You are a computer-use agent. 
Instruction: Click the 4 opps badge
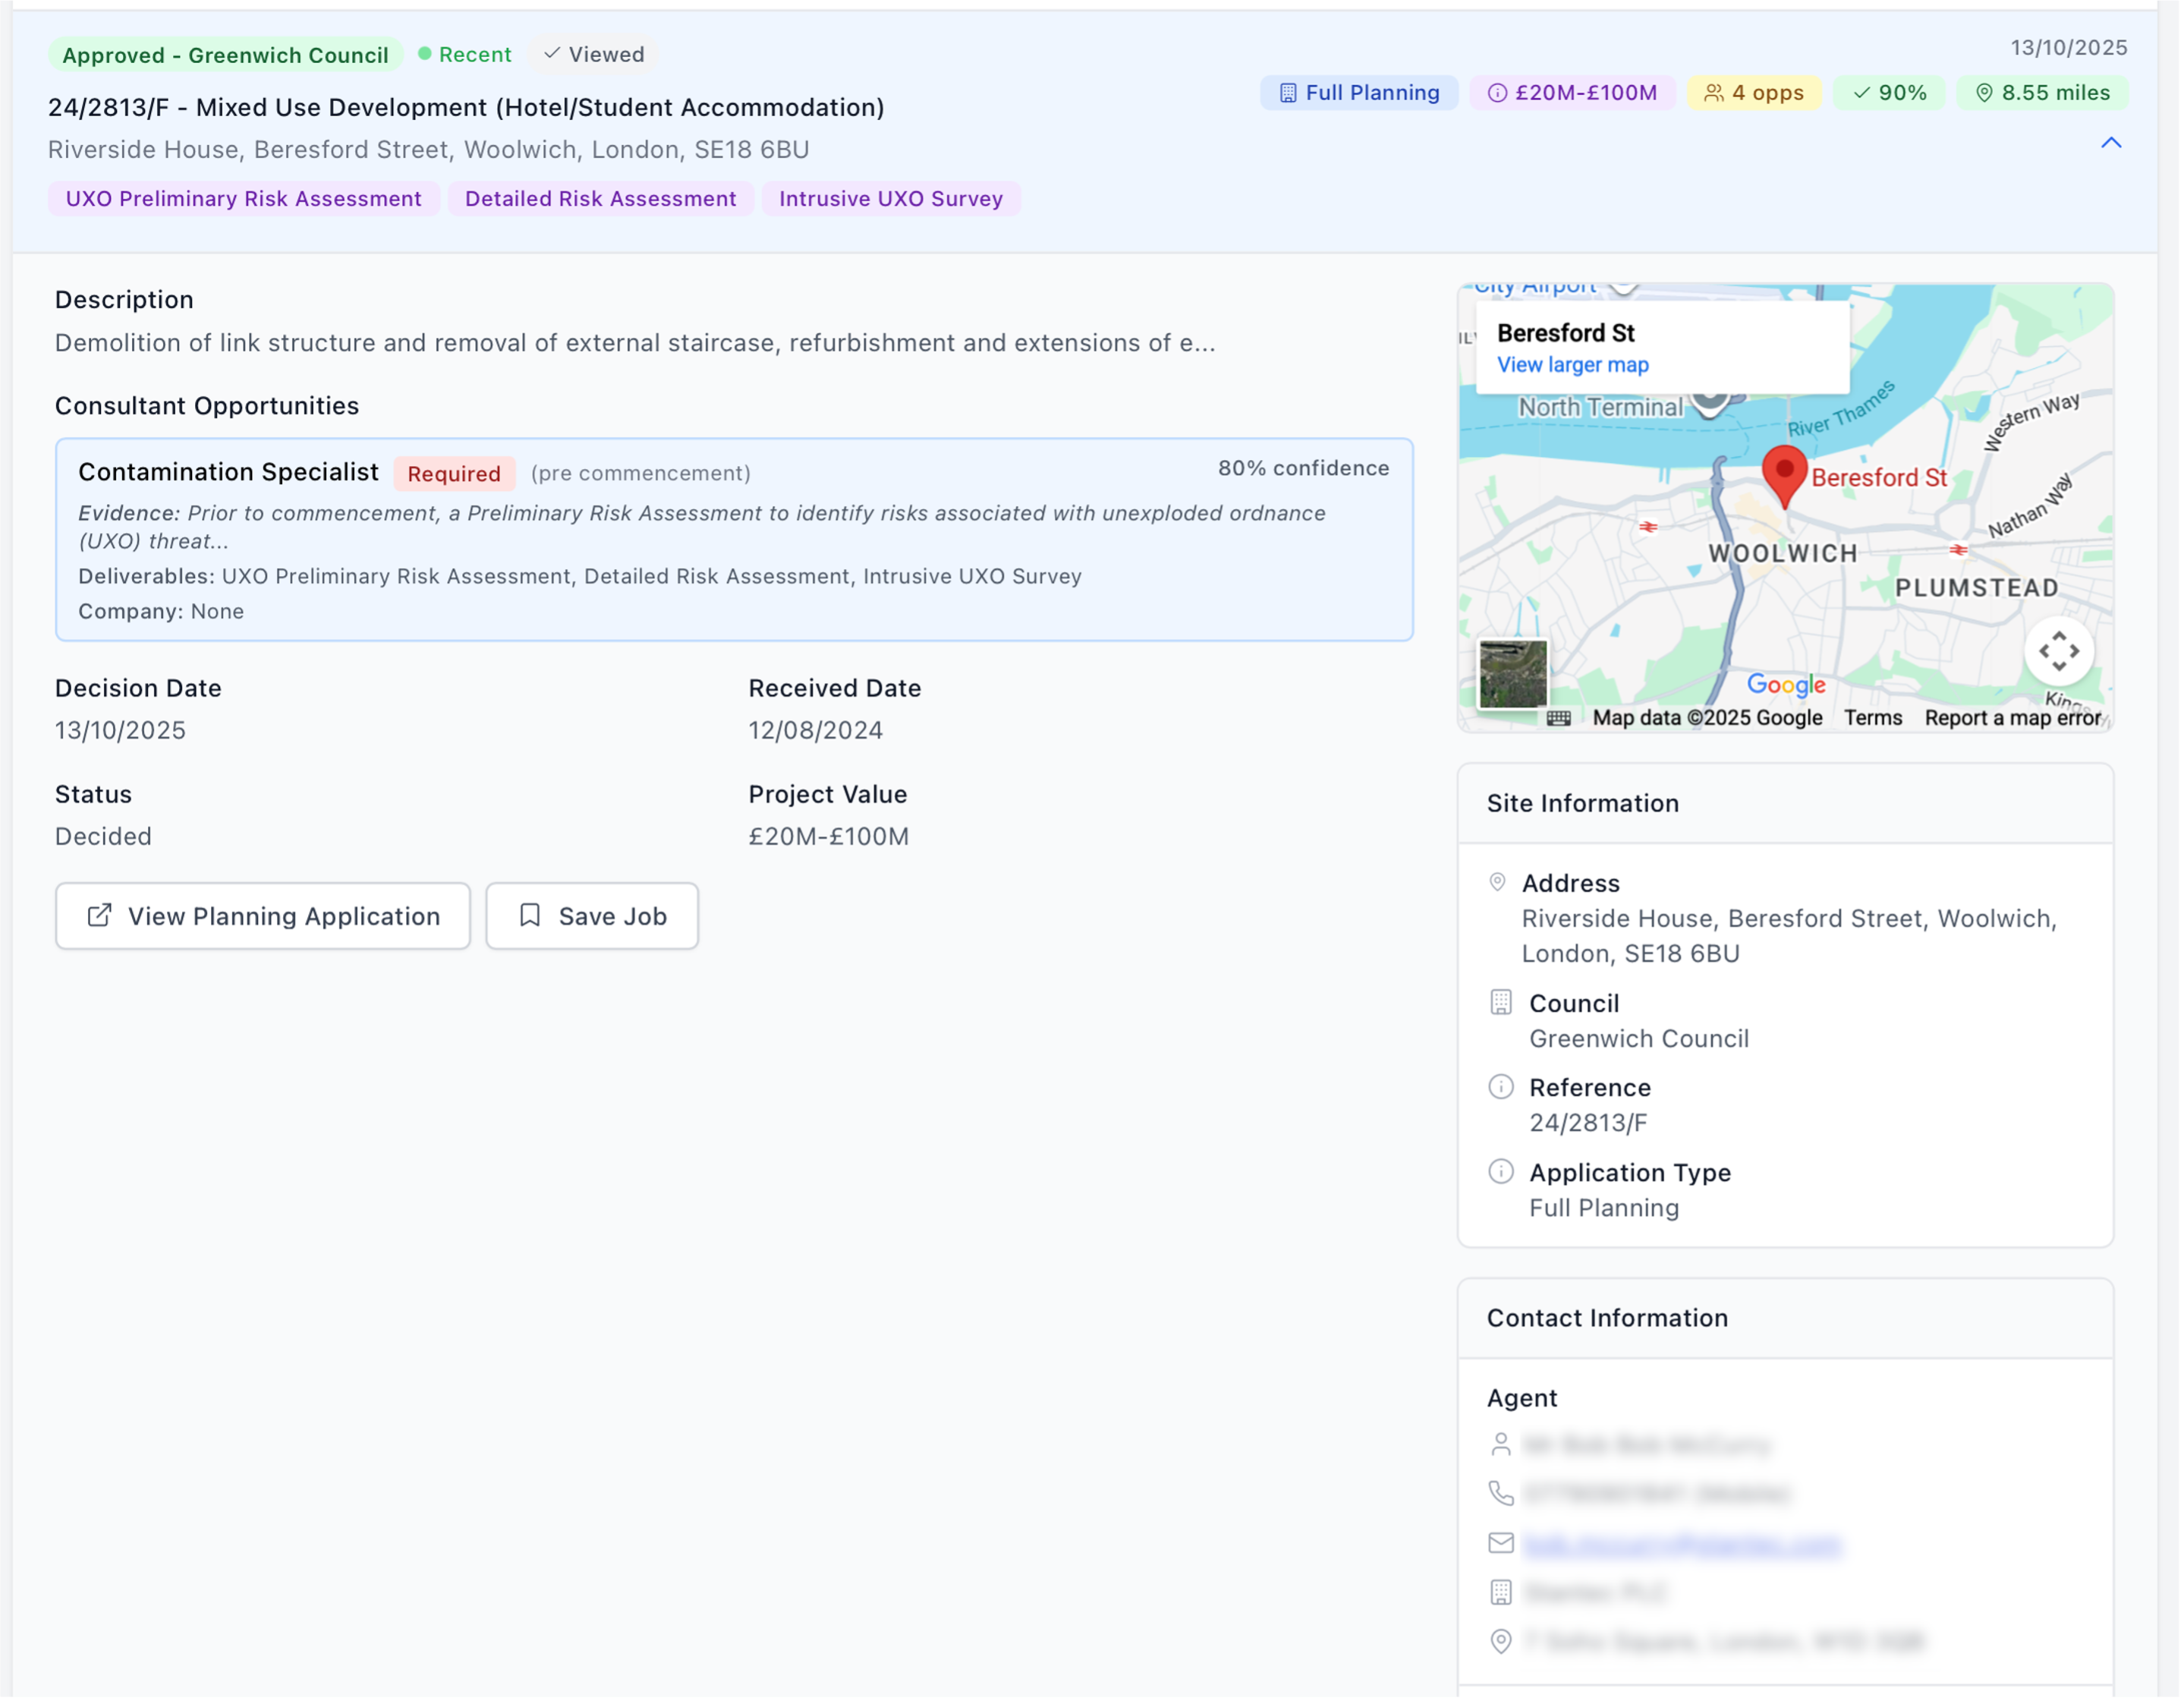coord(1757,93)
